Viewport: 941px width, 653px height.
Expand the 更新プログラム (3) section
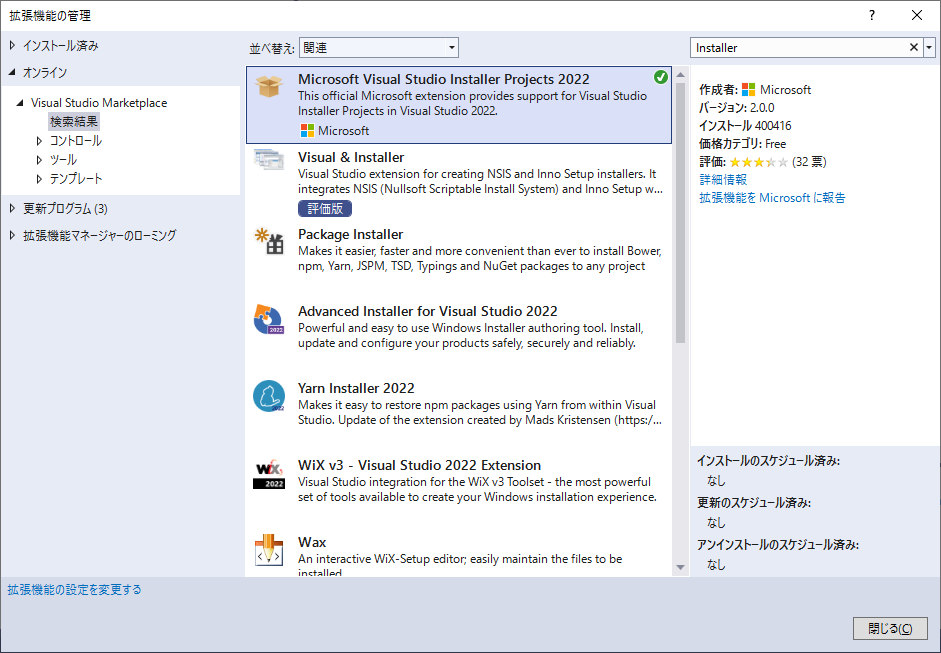click(x=13, y=209)
